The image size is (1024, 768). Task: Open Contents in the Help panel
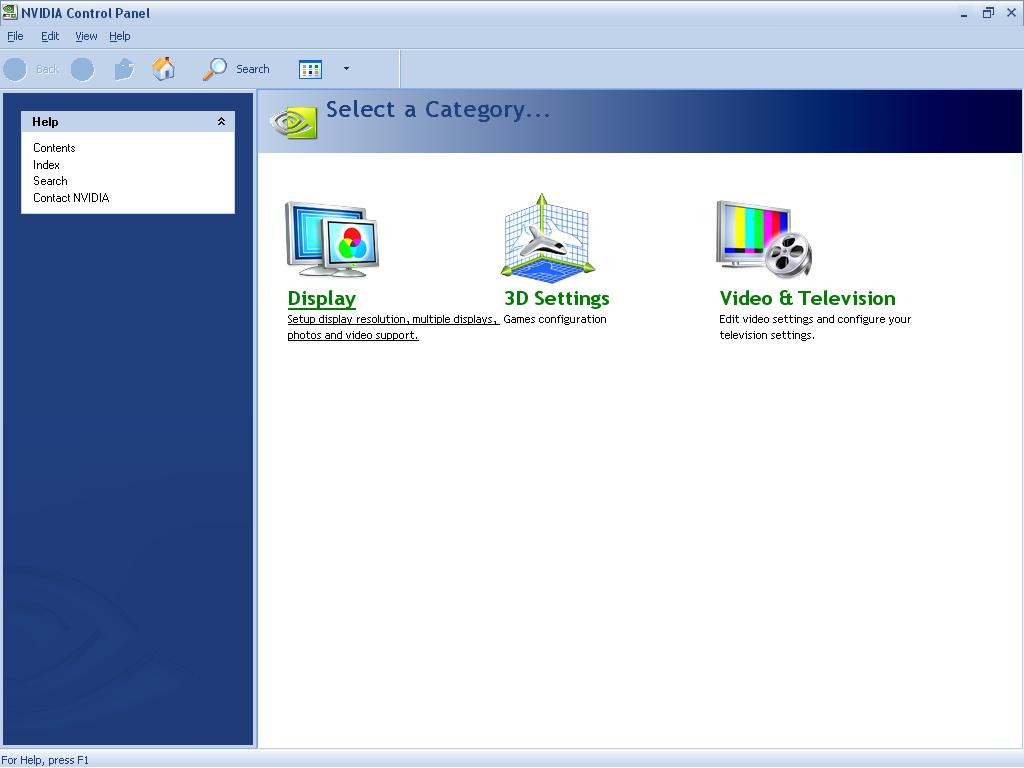[54, 148]
